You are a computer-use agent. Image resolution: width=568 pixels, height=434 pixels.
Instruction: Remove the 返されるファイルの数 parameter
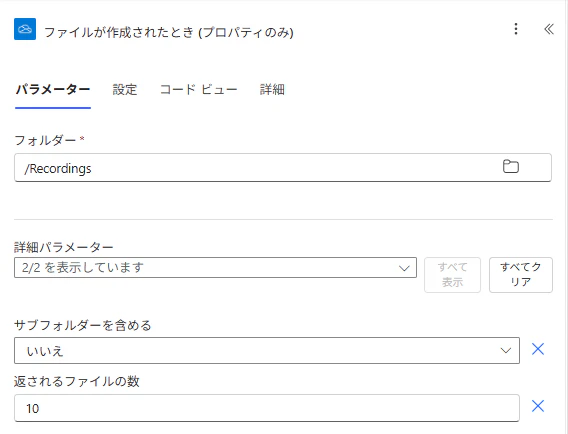point(538,406)
